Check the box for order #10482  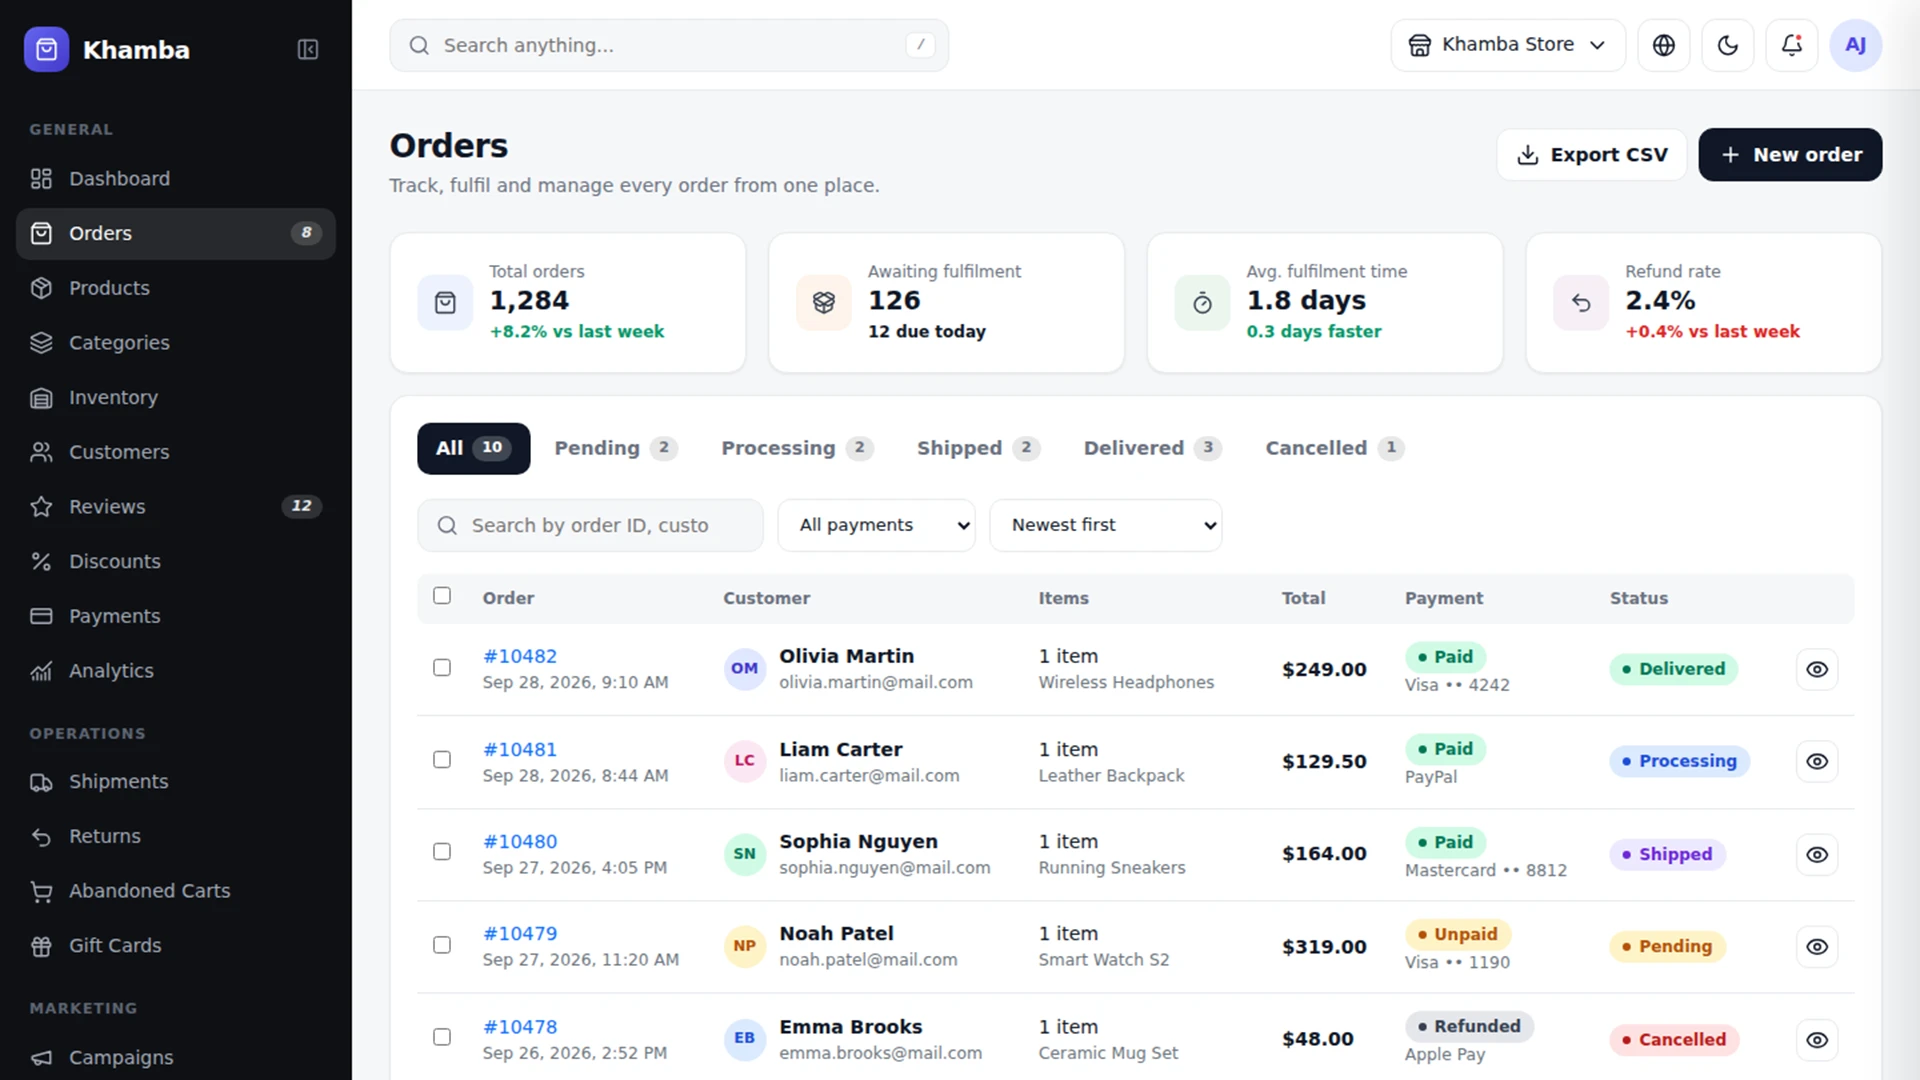[x=442, y=667]
